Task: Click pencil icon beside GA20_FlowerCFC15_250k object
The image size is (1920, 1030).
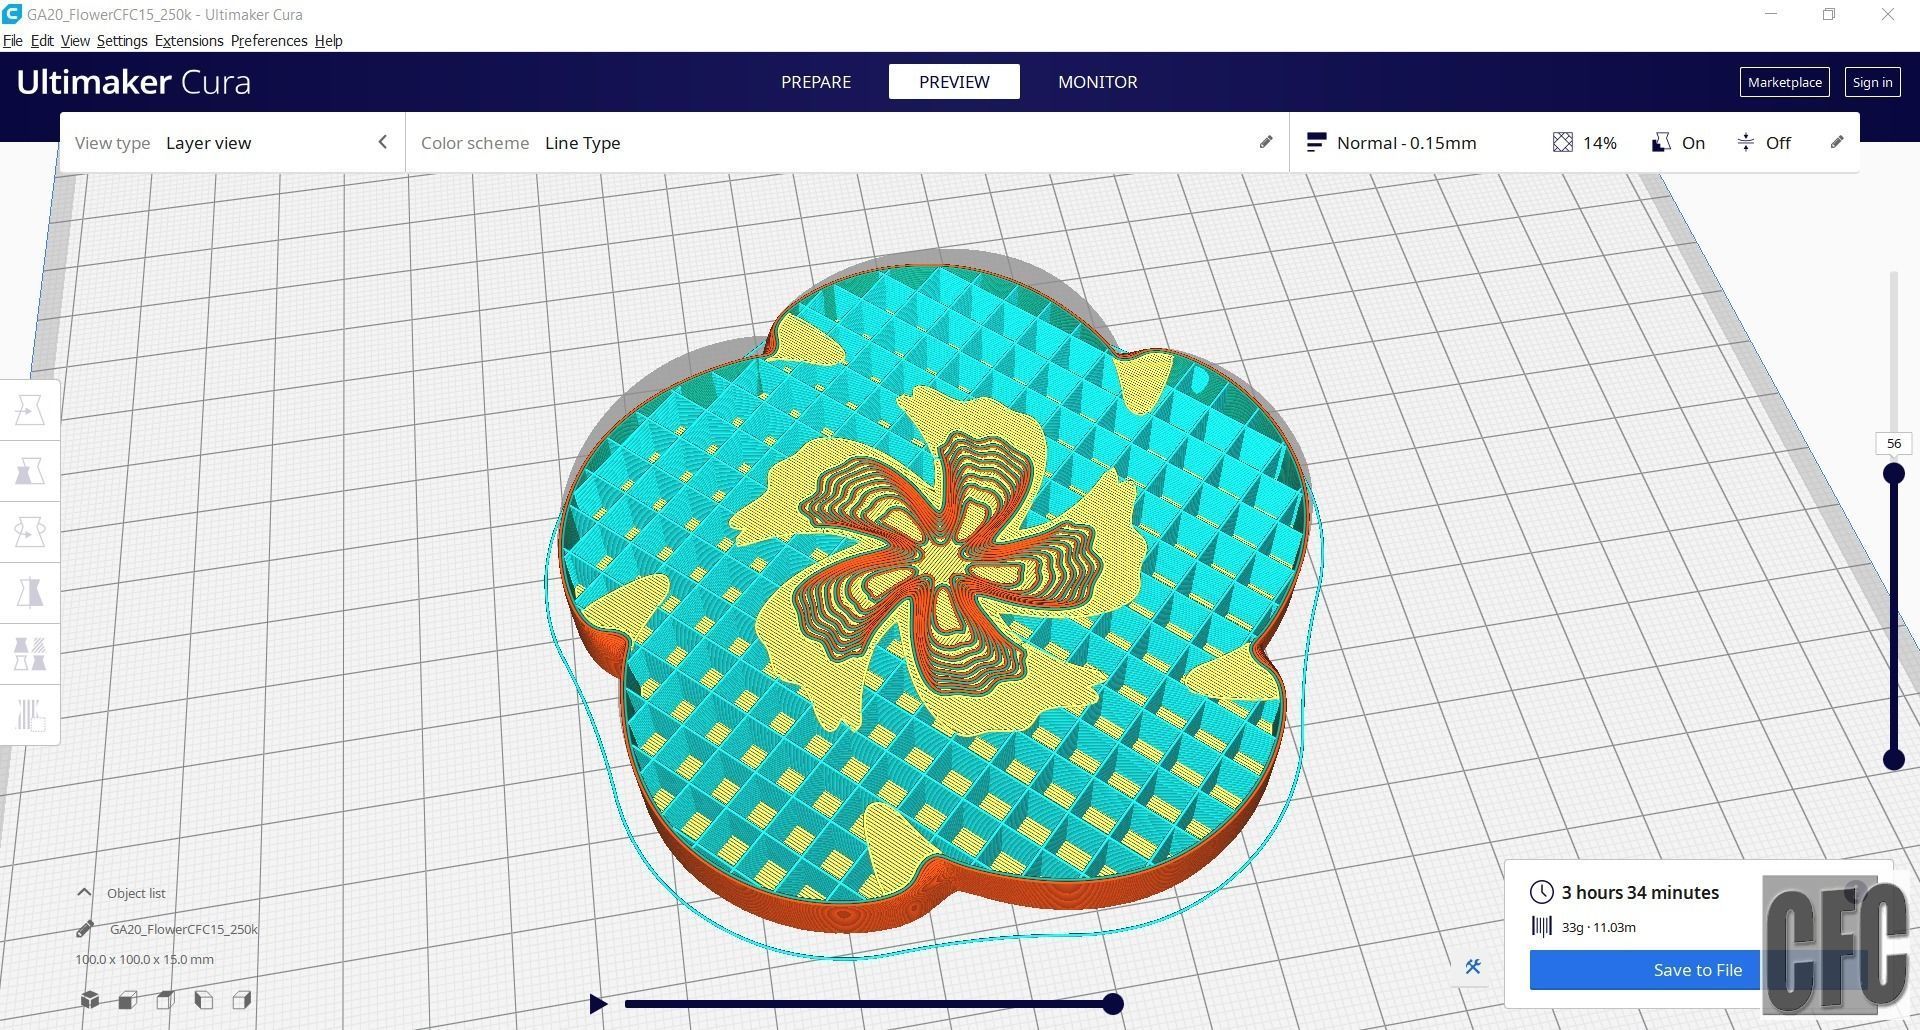Action: coord(85,929)
